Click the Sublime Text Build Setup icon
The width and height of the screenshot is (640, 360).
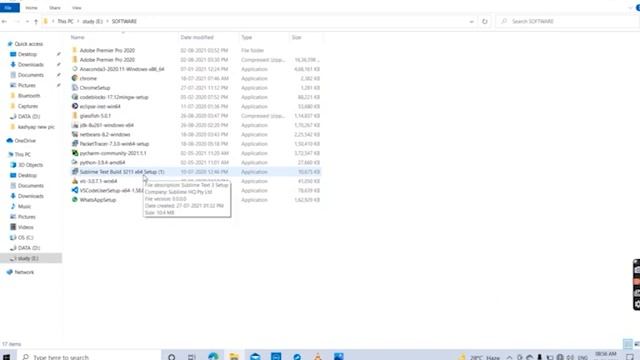[x=74, y=172]
